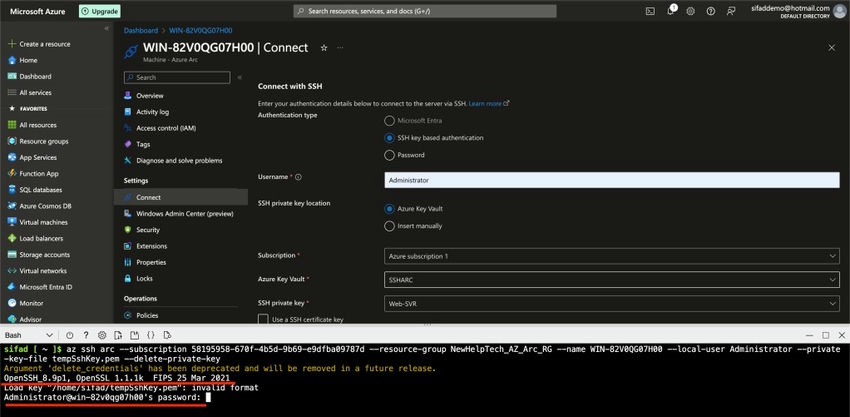The height and width of the screenshot is (417, 850).
Task: Click the SQL databases icon in sidebar
Action: click(12, 190)
